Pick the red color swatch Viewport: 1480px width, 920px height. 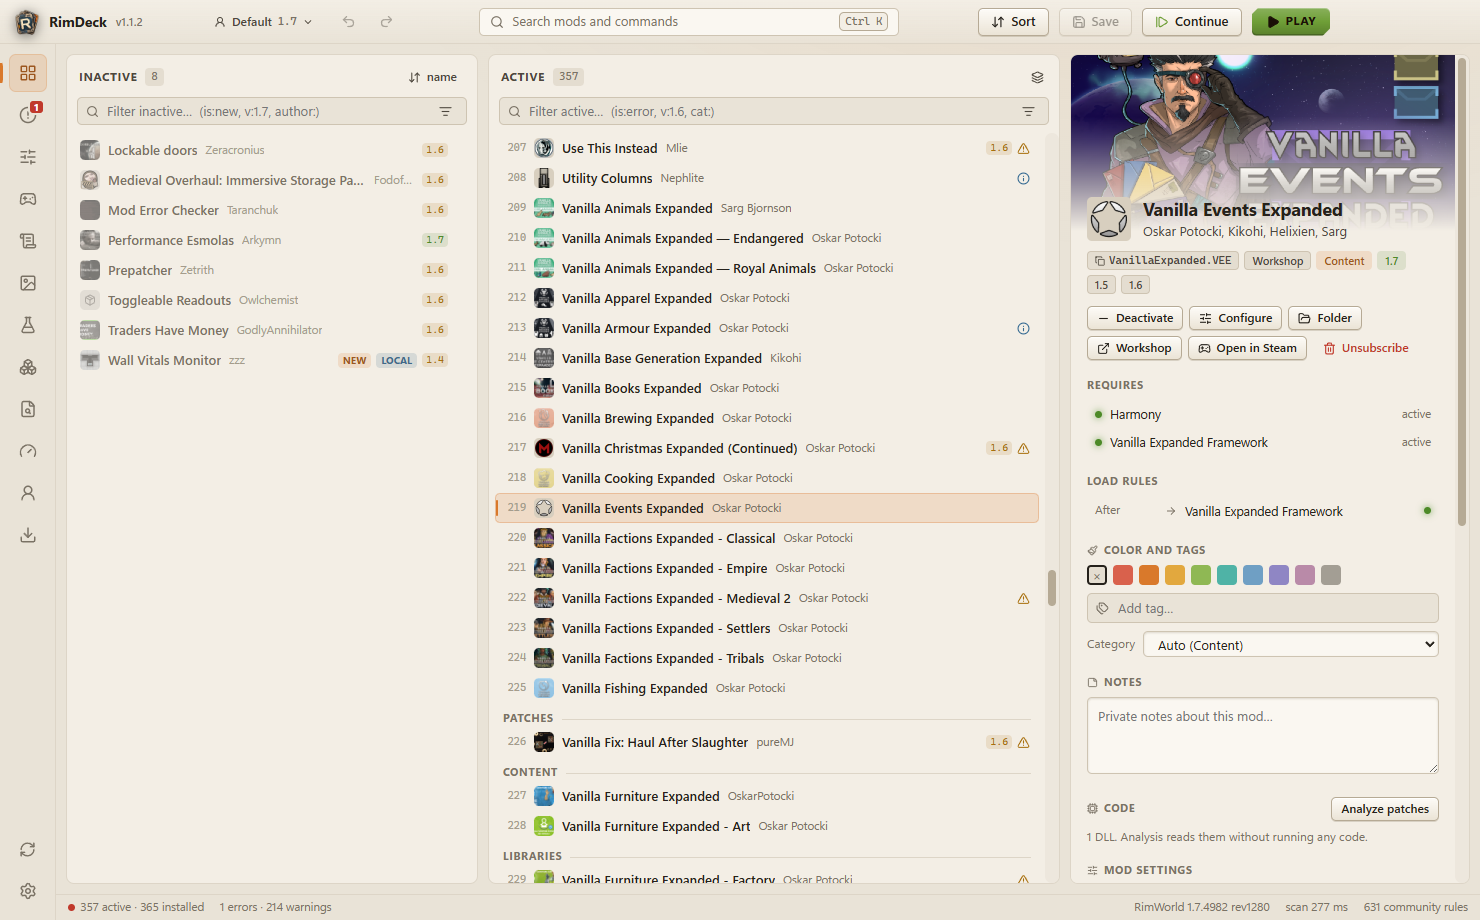coord(1123,575)
